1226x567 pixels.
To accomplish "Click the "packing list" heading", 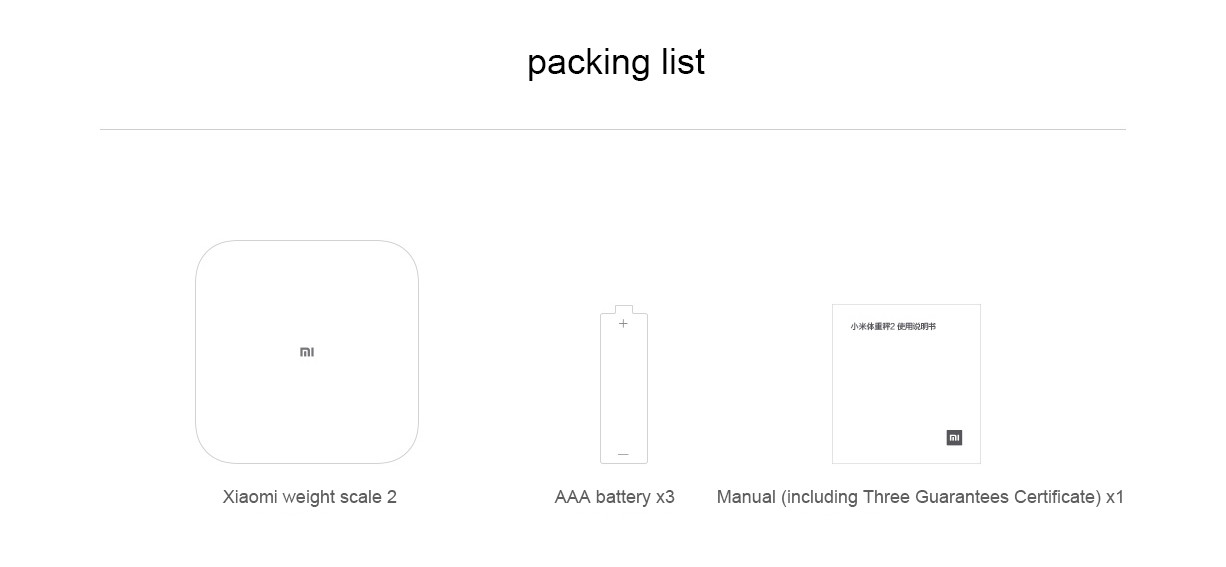I will point(616,62).
